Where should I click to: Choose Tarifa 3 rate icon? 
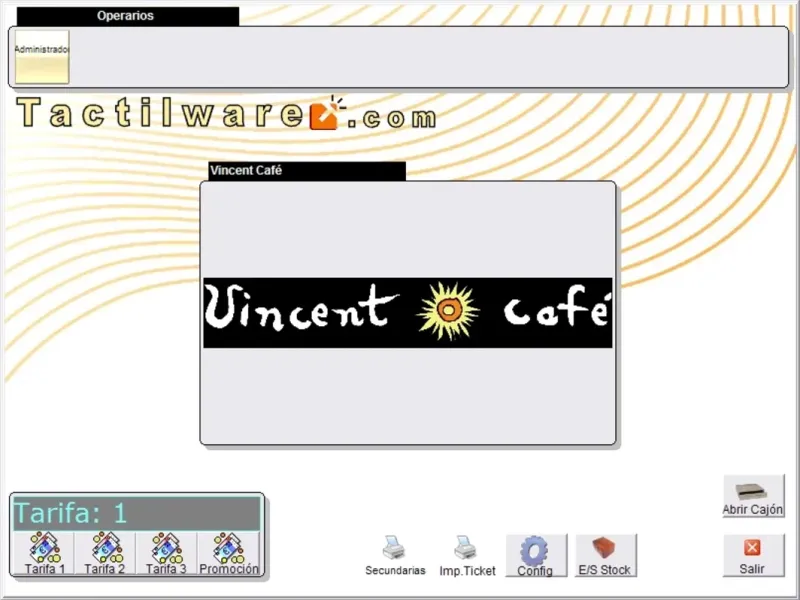[x=166, y=553]
